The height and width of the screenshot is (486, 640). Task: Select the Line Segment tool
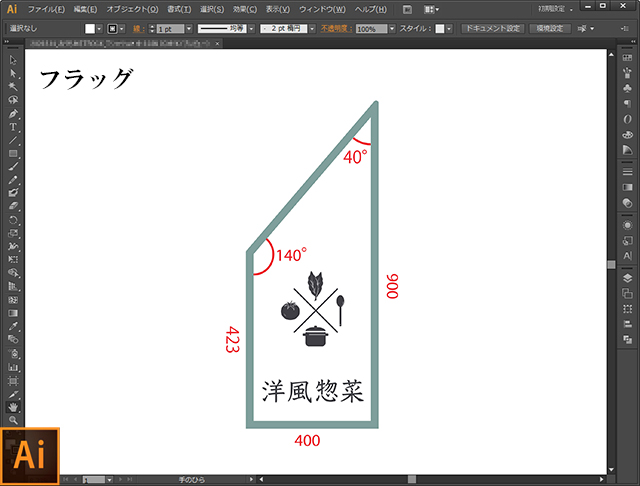click(13, 140)
